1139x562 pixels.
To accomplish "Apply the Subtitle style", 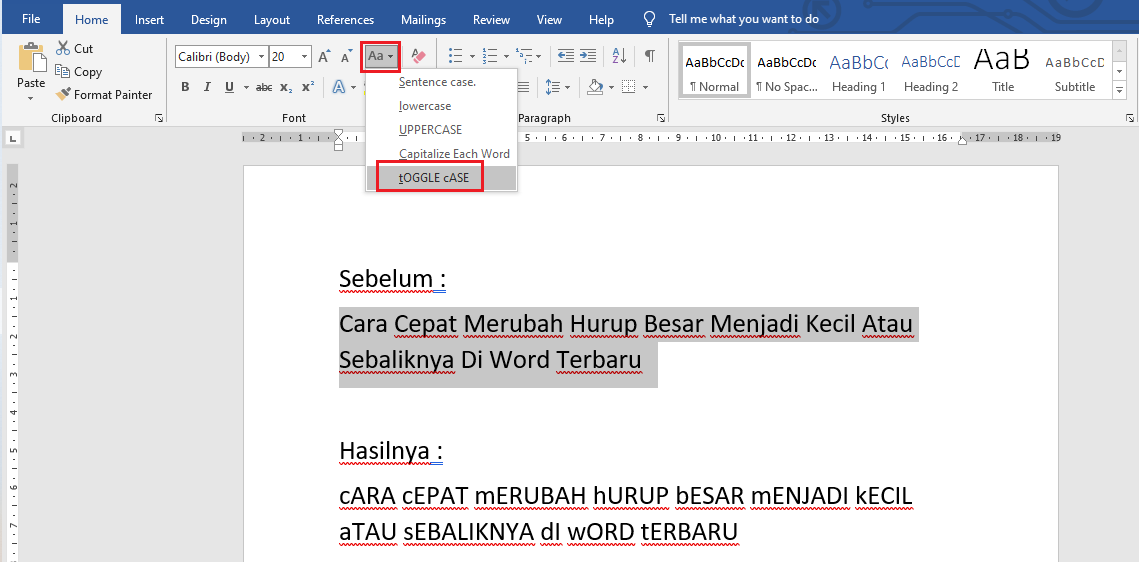I will [x=1075, y=70].
